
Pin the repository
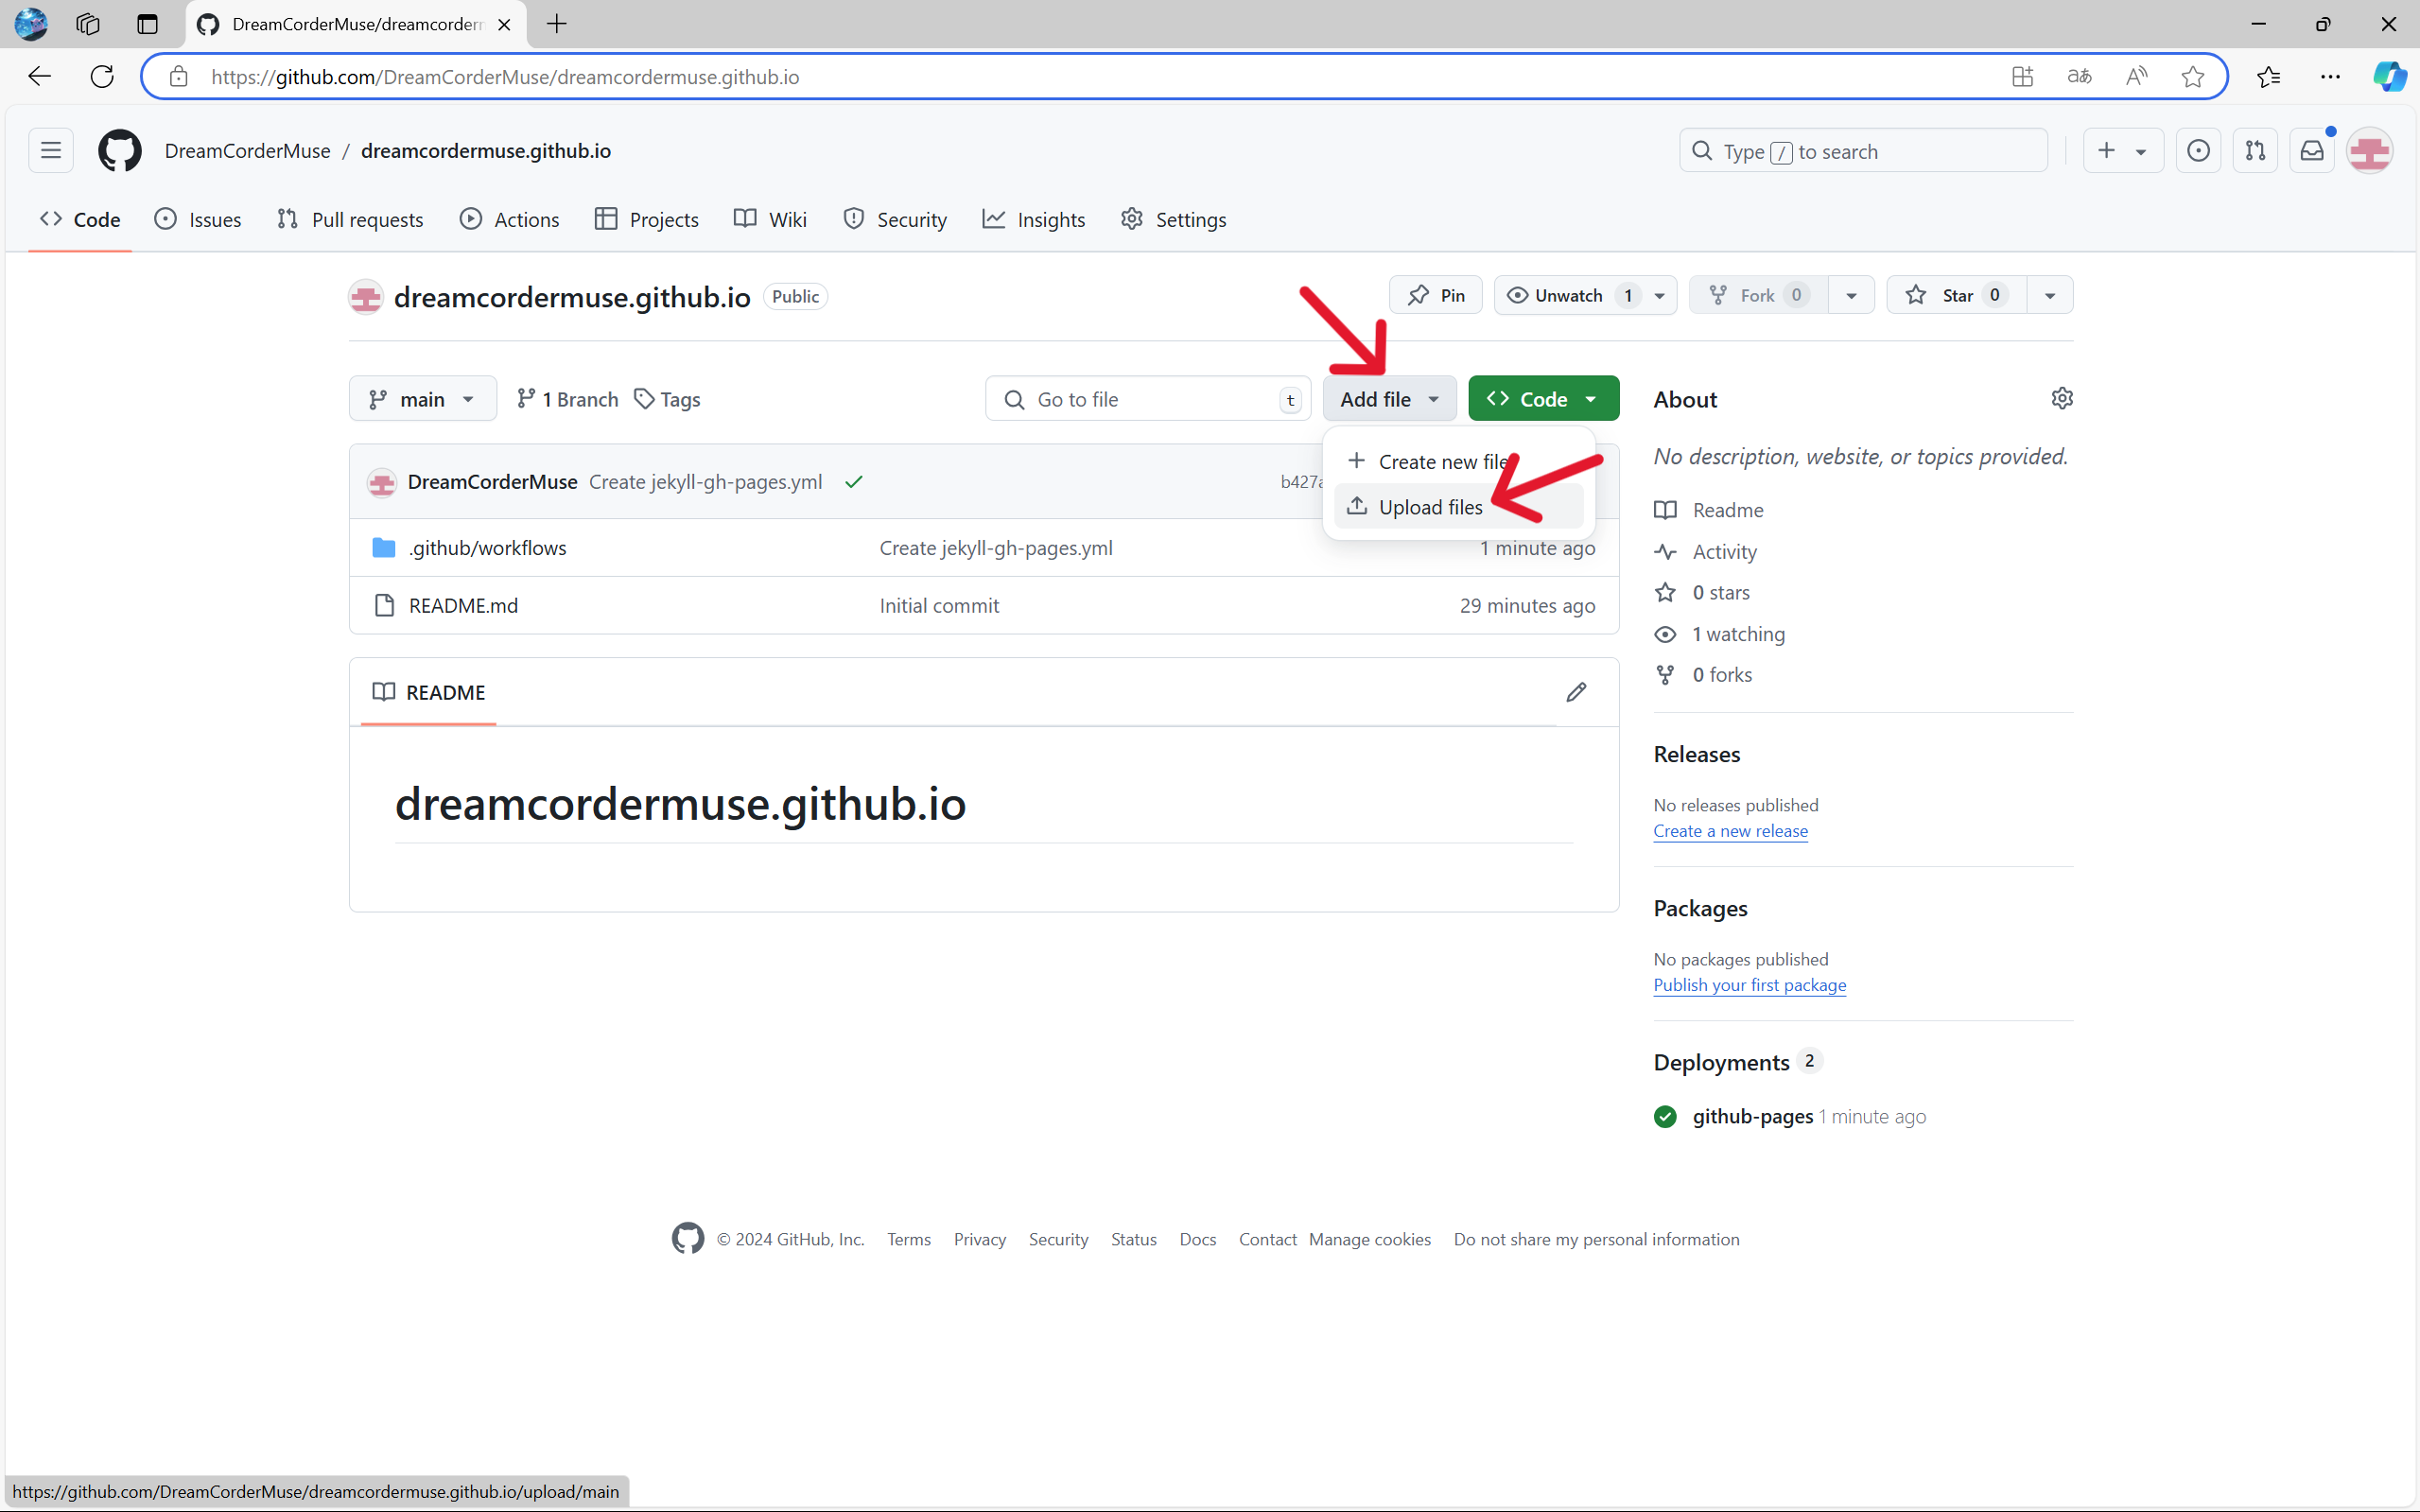[1435, 295]
